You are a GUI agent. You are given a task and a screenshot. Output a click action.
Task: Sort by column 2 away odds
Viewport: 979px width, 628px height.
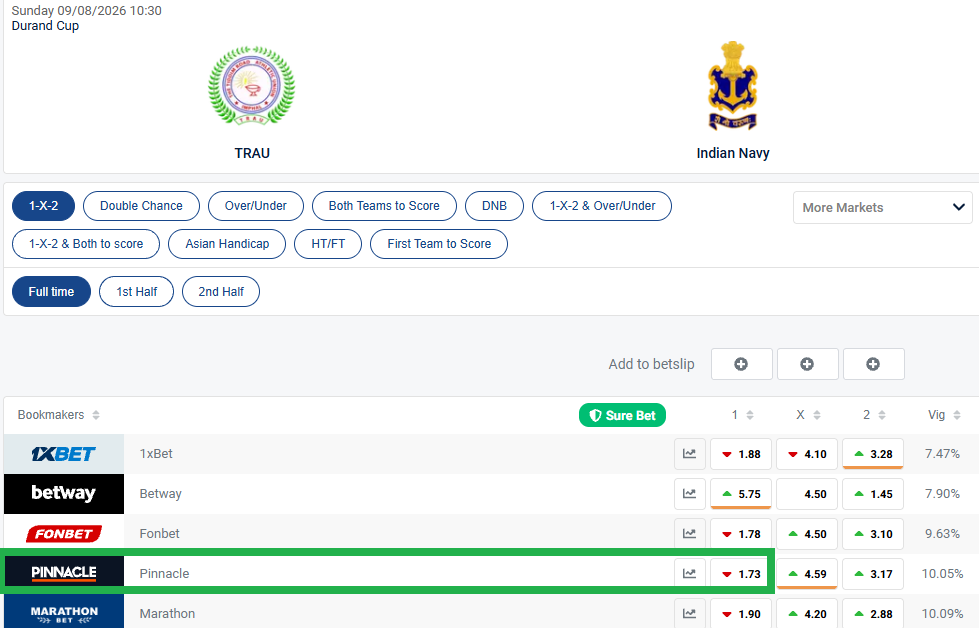click(x=874, y=415)
